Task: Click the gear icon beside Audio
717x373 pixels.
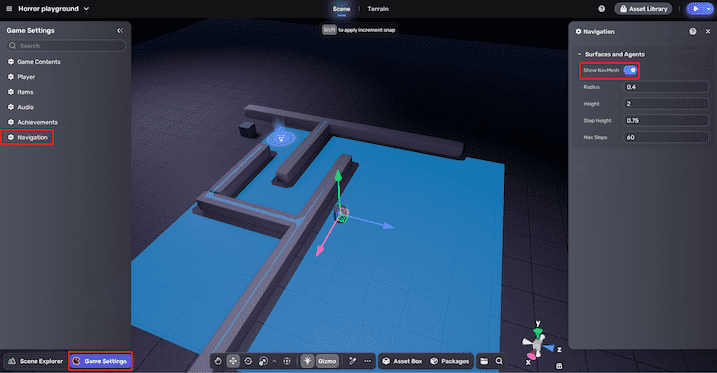Action: (x=11, y=107)
